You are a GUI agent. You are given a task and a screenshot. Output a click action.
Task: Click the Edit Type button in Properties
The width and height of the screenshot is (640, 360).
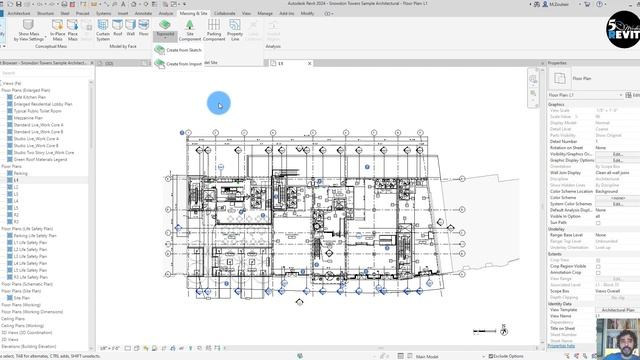[633, 95]
